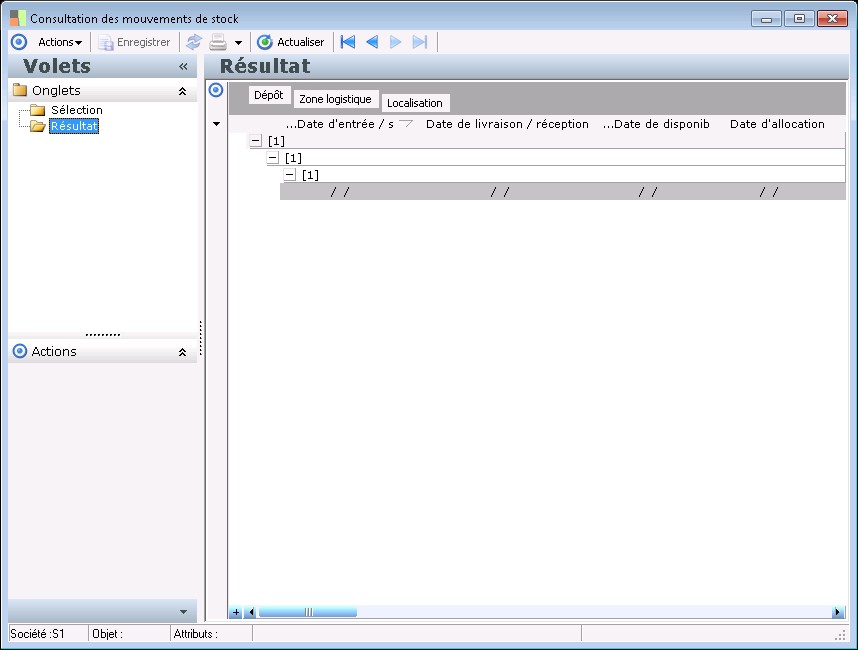Go to the previous record
This screenshot has width=858, height=650.
372,42
